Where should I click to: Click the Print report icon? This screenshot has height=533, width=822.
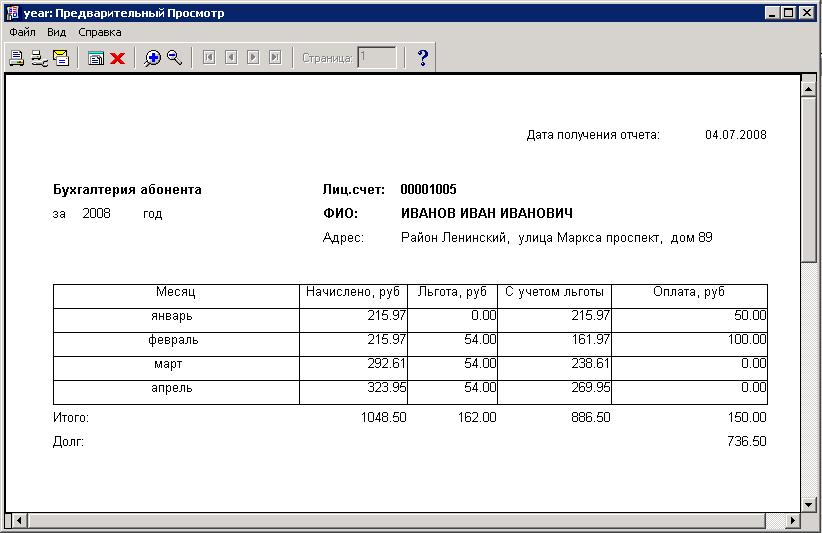tap(16, 58)
